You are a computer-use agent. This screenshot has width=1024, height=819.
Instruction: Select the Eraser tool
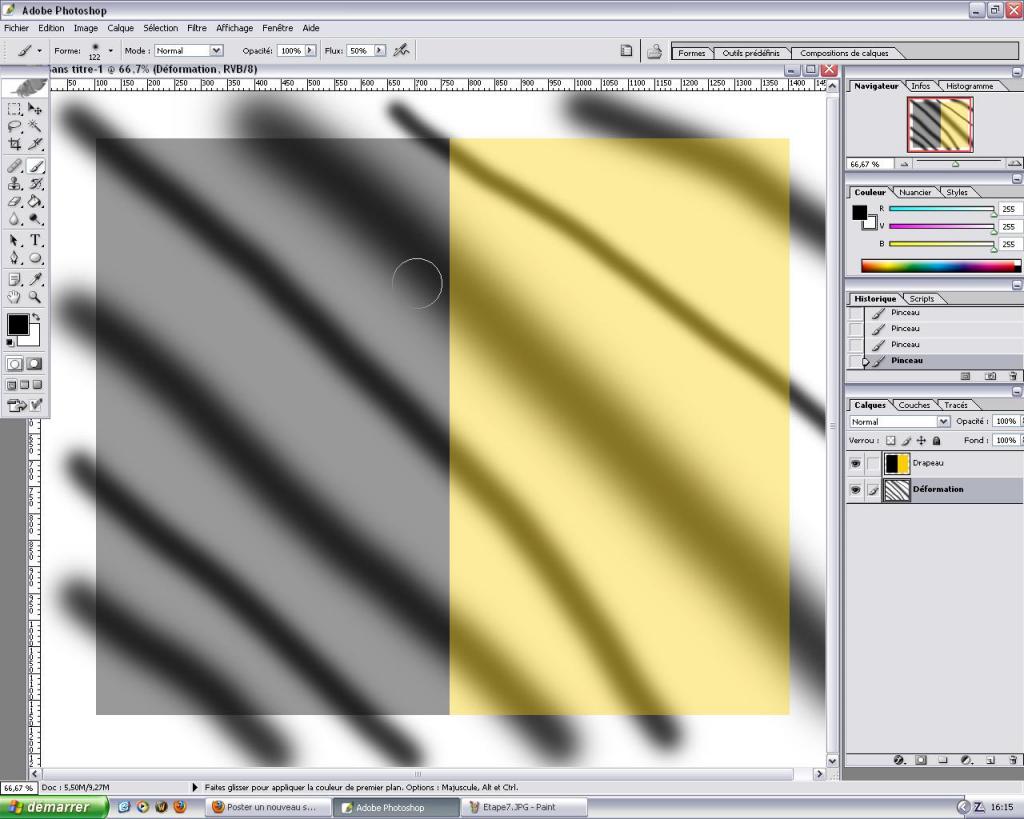[x=14, y=202]
